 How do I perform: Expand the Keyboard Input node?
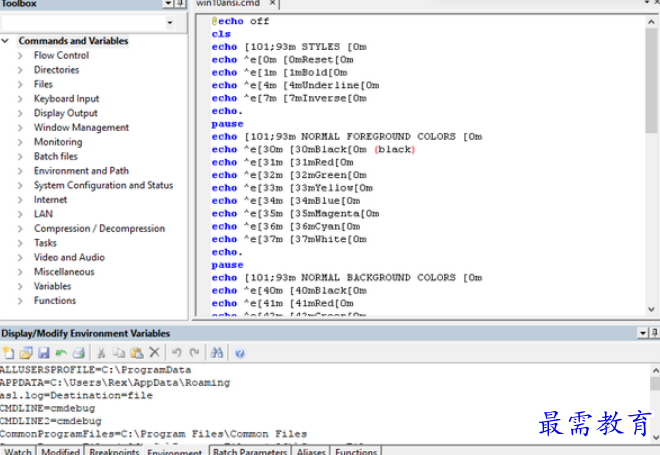pyautogui.click(x=20, y=99)
